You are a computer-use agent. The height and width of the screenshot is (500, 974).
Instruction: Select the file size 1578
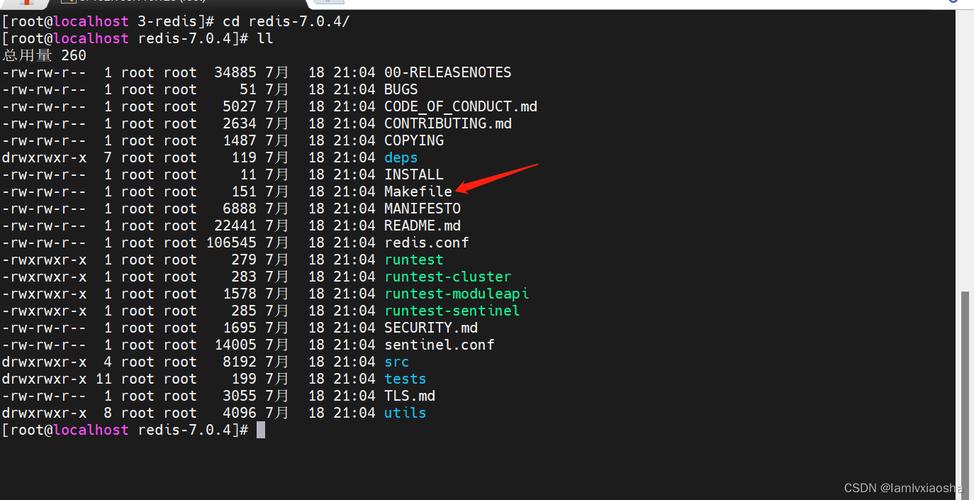[240, 294]
